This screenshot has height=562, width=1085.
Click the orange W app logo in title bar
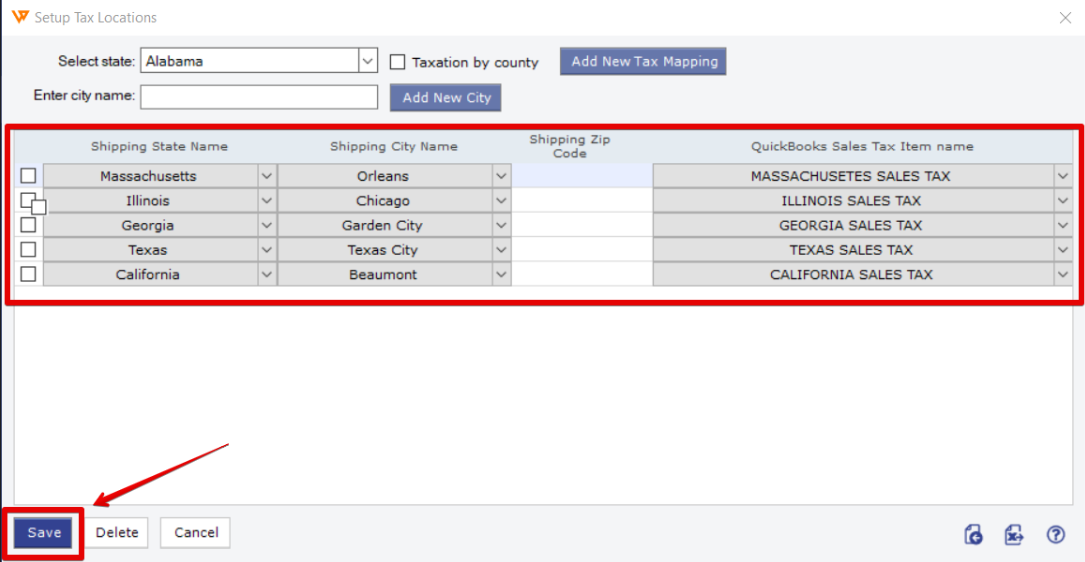point(21,17)
